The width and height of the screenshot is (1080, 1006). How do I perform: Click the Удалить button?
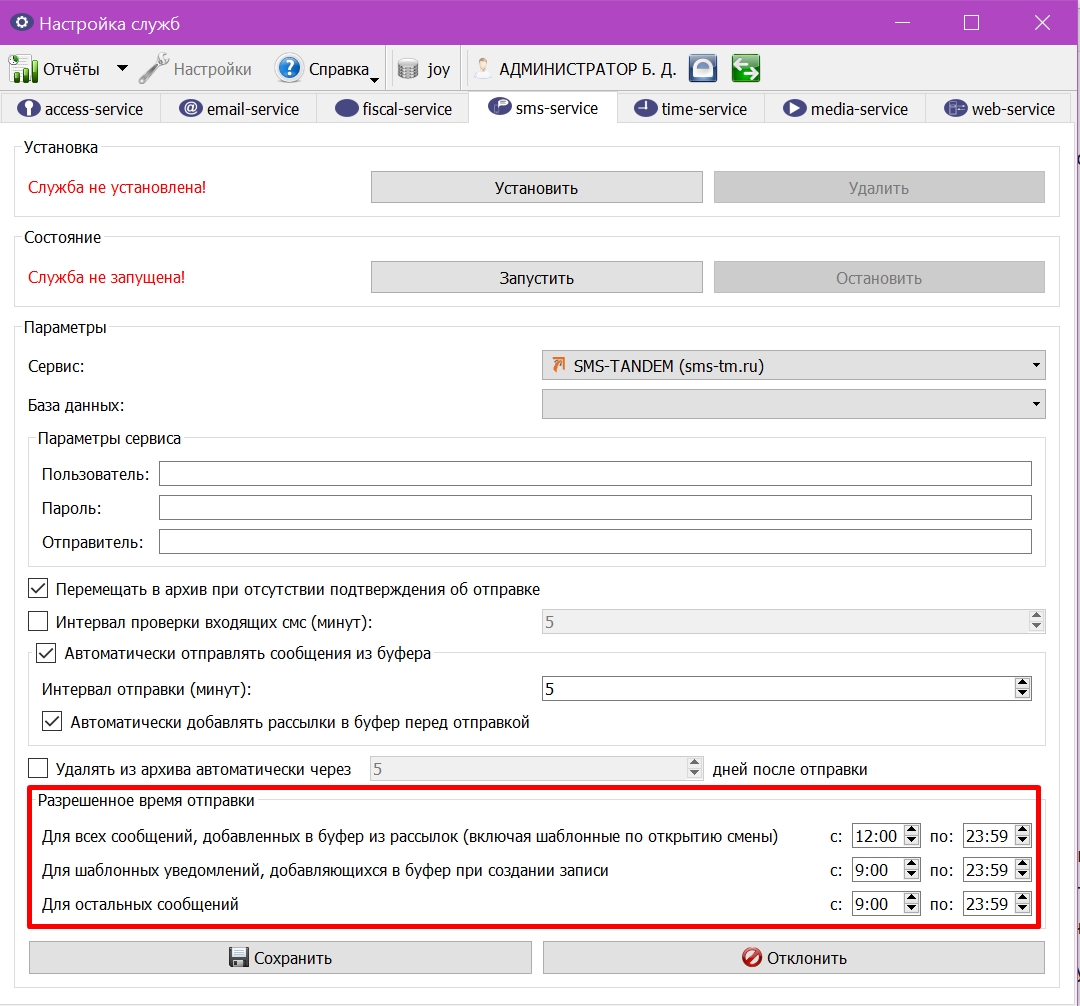[x=879, y=187]
